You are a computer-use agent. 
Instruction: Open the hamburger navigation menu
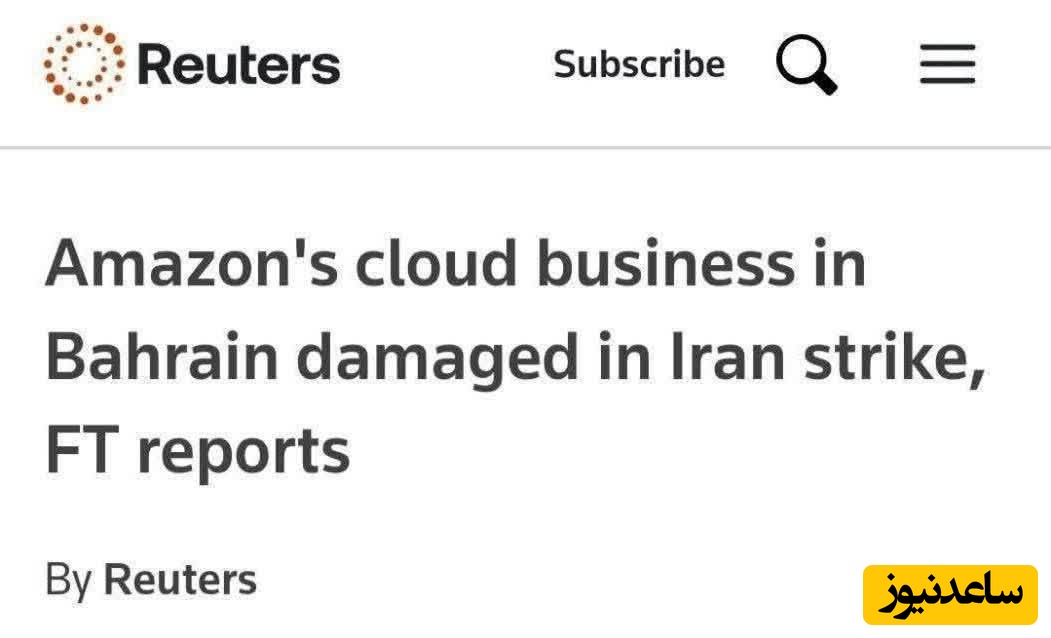pos(947,65)
